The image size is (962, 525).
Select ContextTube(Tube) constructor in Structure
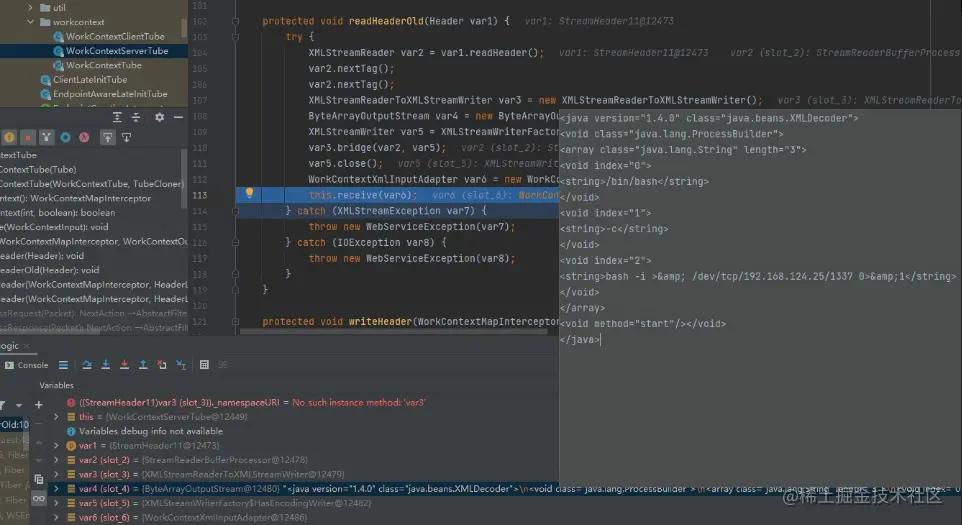38,169
